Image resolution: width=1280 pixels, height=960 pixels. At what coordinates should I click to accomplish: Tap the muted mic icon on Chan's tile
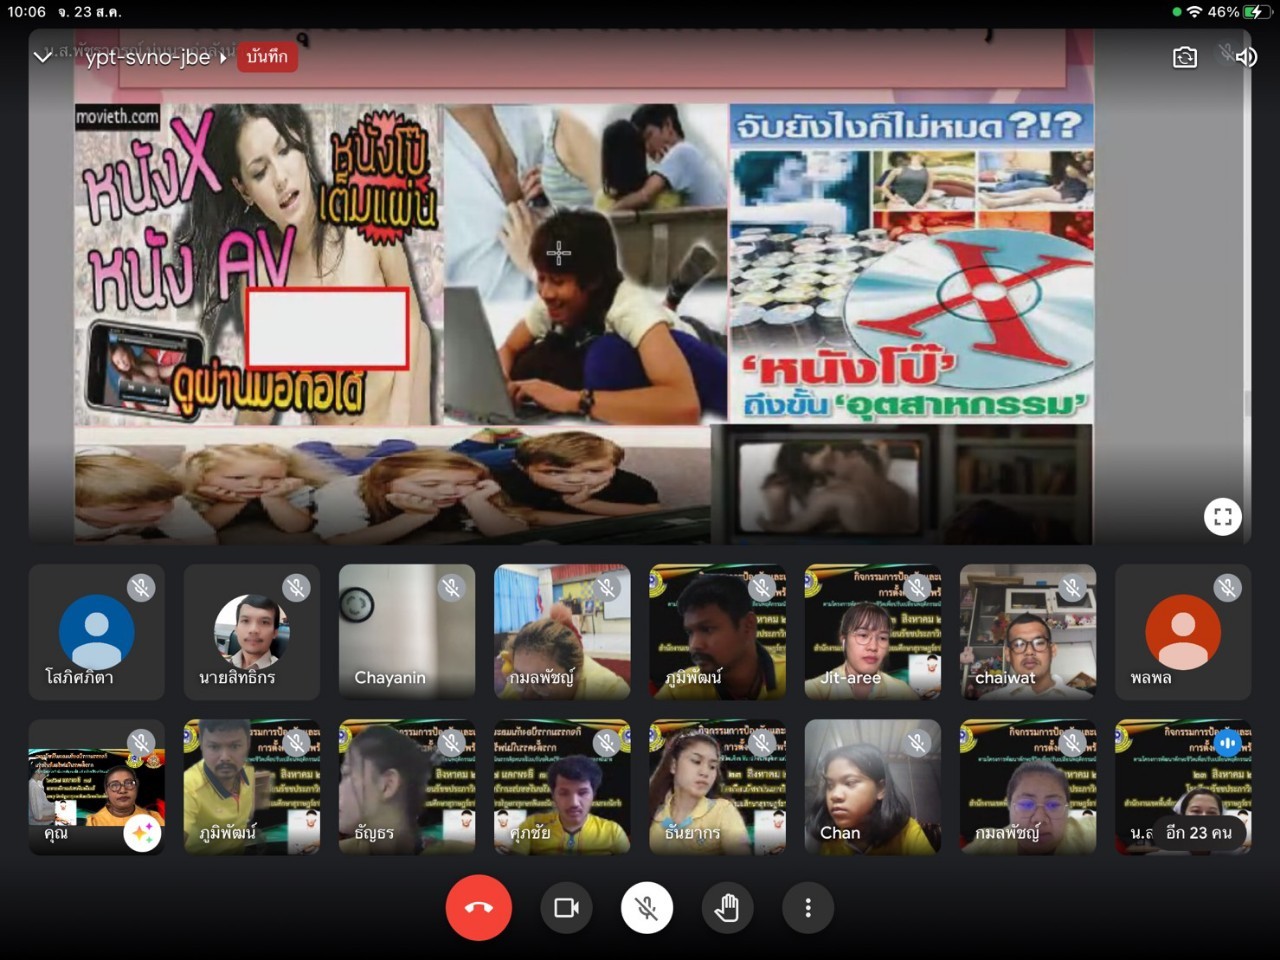pyautogui.click(x=917, y=743)
